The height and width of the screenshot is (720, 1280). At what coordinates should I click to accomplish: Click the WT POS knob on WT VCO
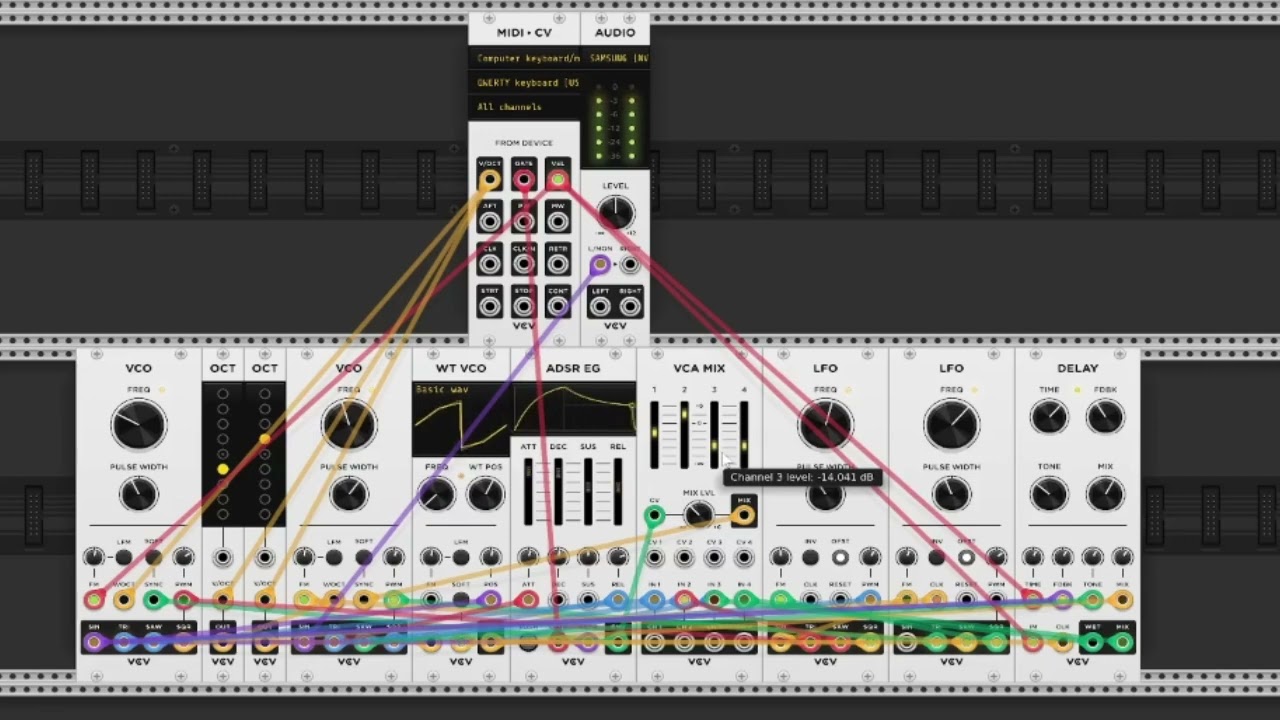coord(485,493)
